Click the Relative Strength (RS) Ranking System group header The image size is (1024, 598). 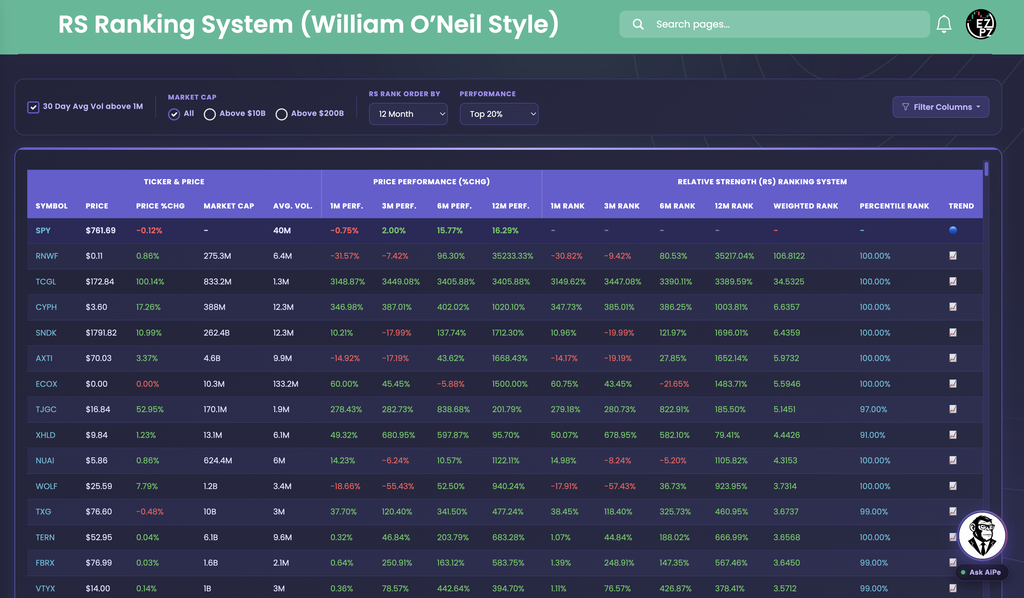pyautogui.click(x=762, y=181)
